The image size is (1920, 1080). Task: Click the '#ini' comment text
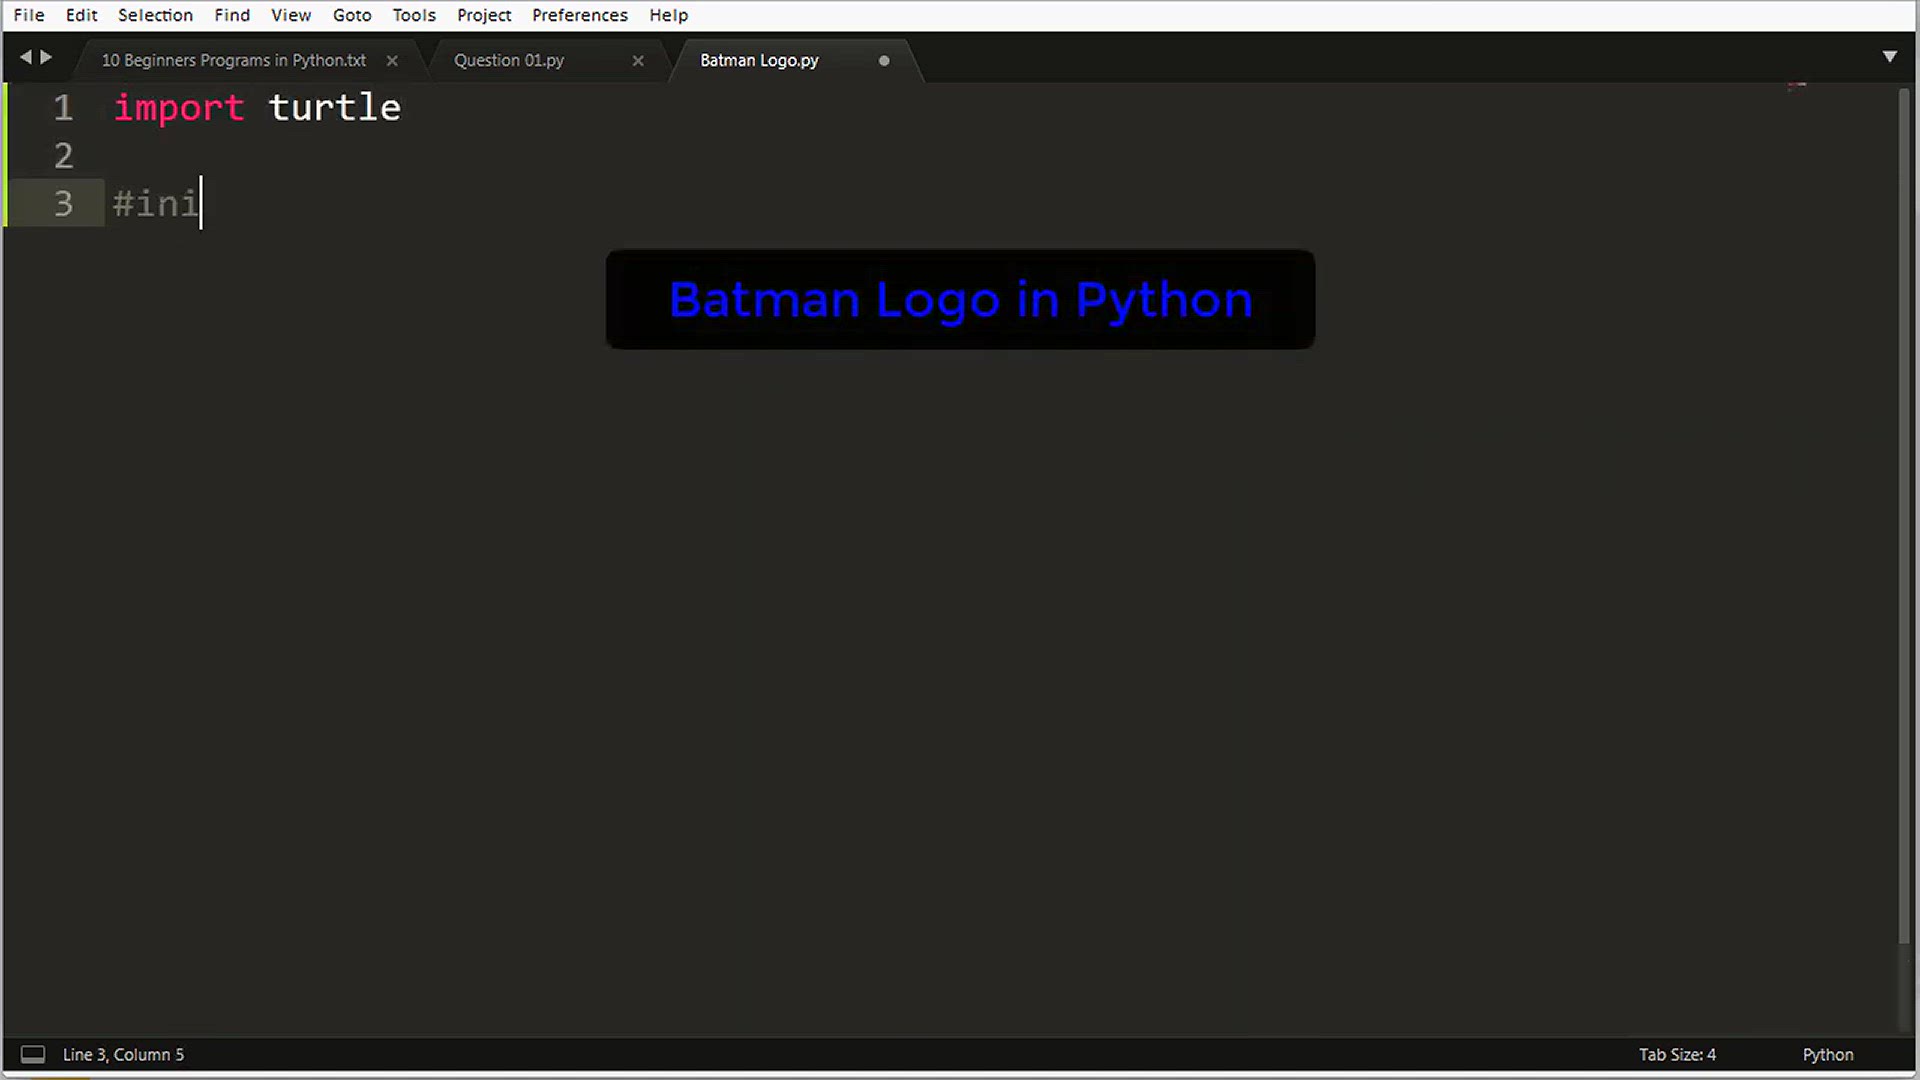pos(156,203)
